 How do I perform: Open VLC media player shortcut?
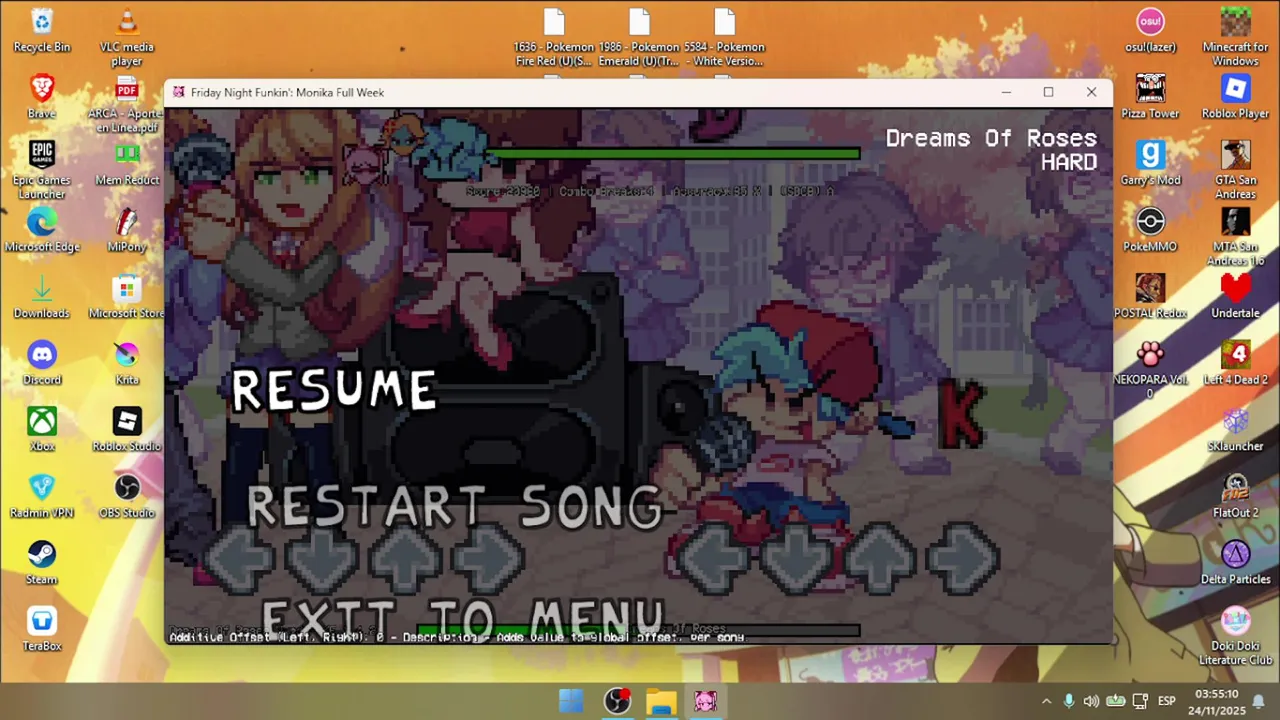tap(127, 37)
